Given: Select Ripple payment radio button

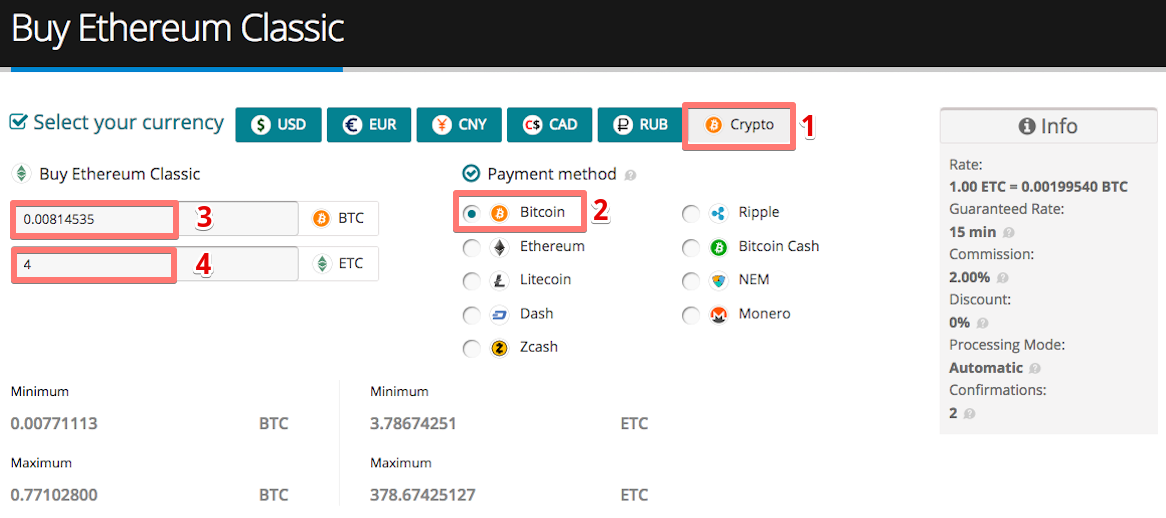Looking at the screenshot, I should (x=691, y=214).
